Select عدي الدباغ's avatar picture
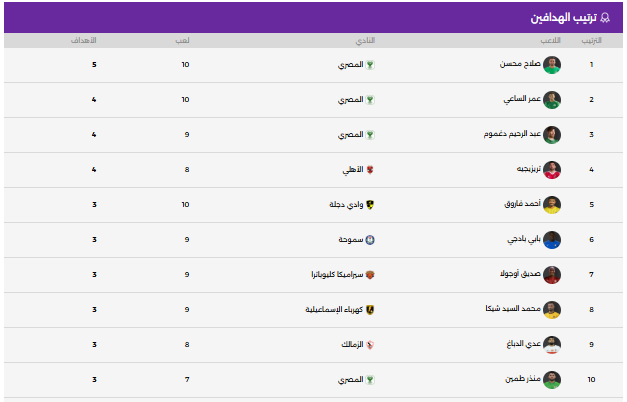This screenshot has width=627, height=402. click(x=552, y=345)
